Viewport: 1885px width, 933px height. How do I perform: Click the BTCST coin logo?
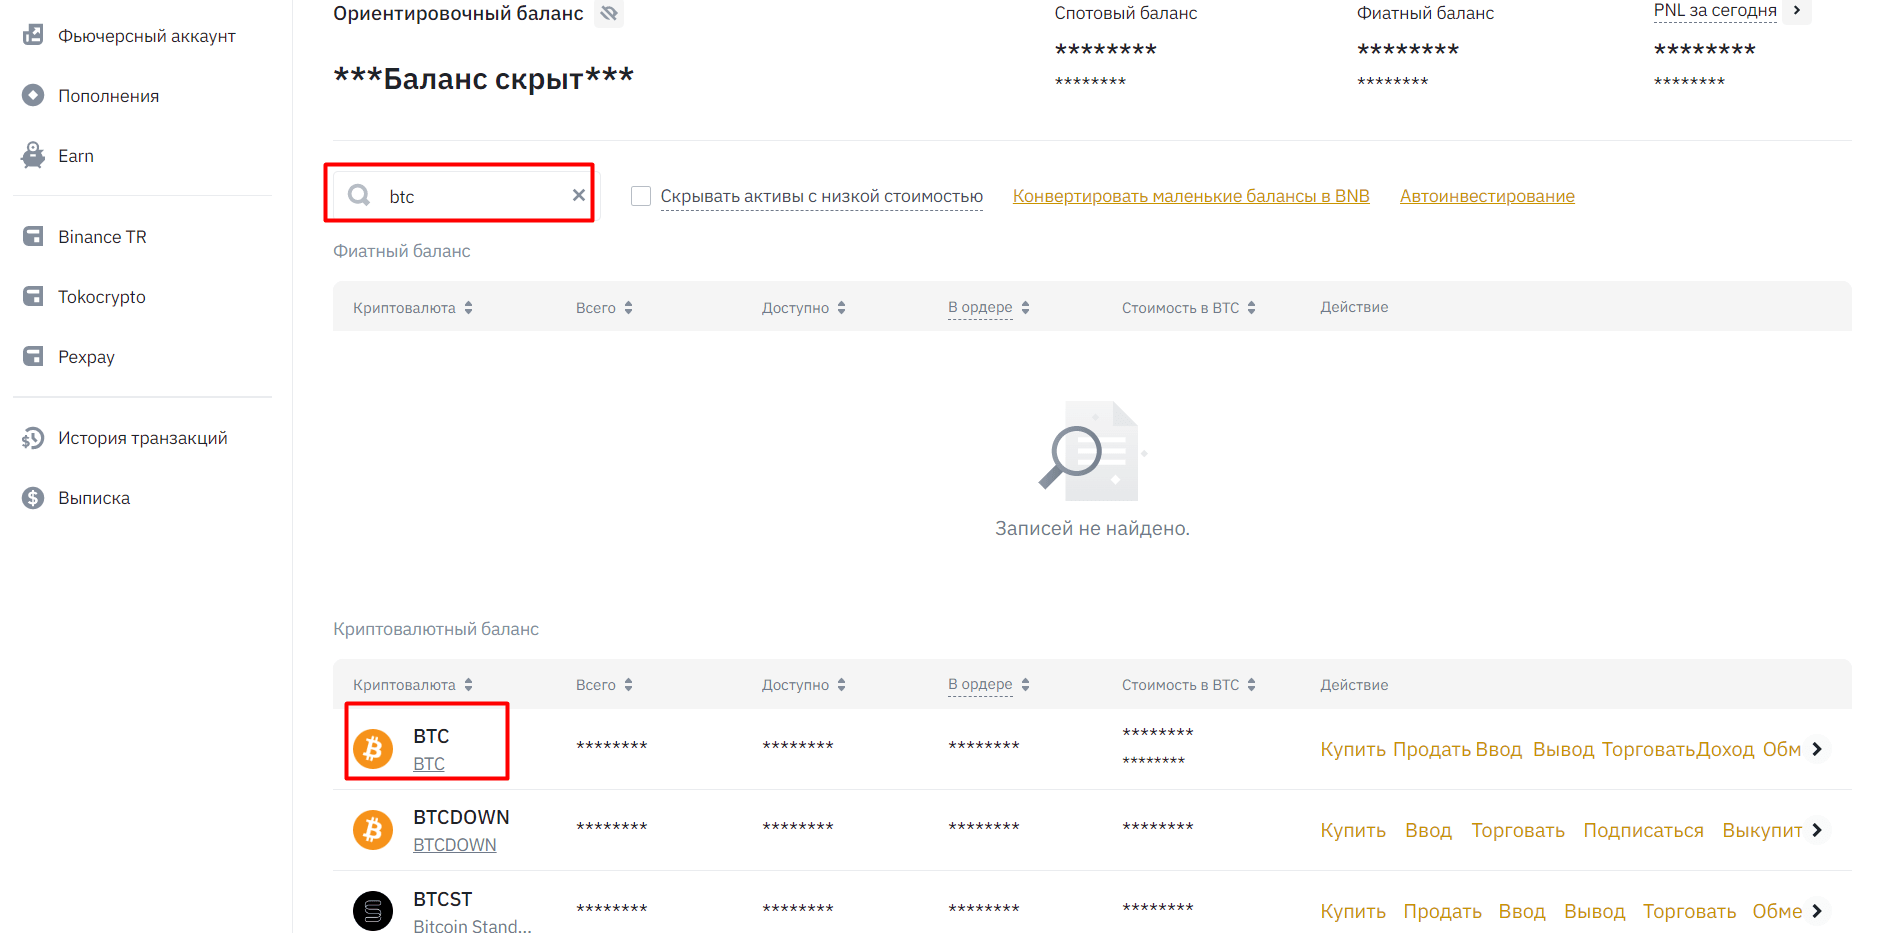point(373,910)
